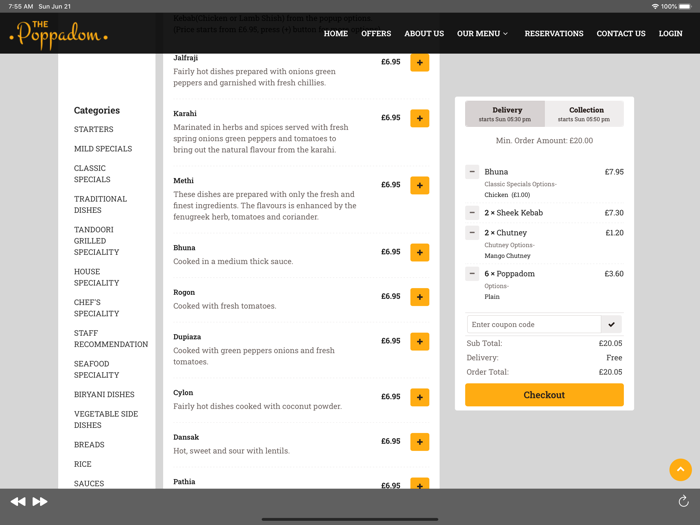Reload the page with refresh icon
Screen dimensions: 700x525
click(x=683, y=501)
